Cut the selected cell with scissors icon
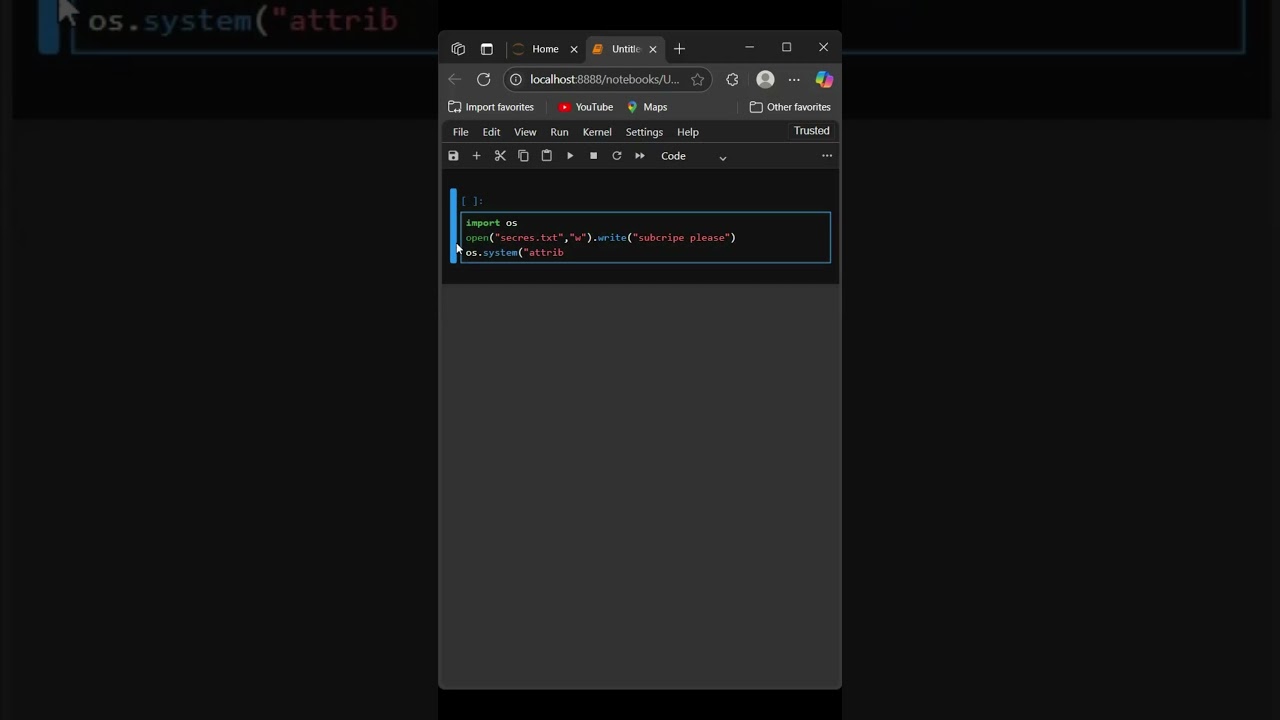The width and height of the screenshot is (1280, 720). [500, 156]
